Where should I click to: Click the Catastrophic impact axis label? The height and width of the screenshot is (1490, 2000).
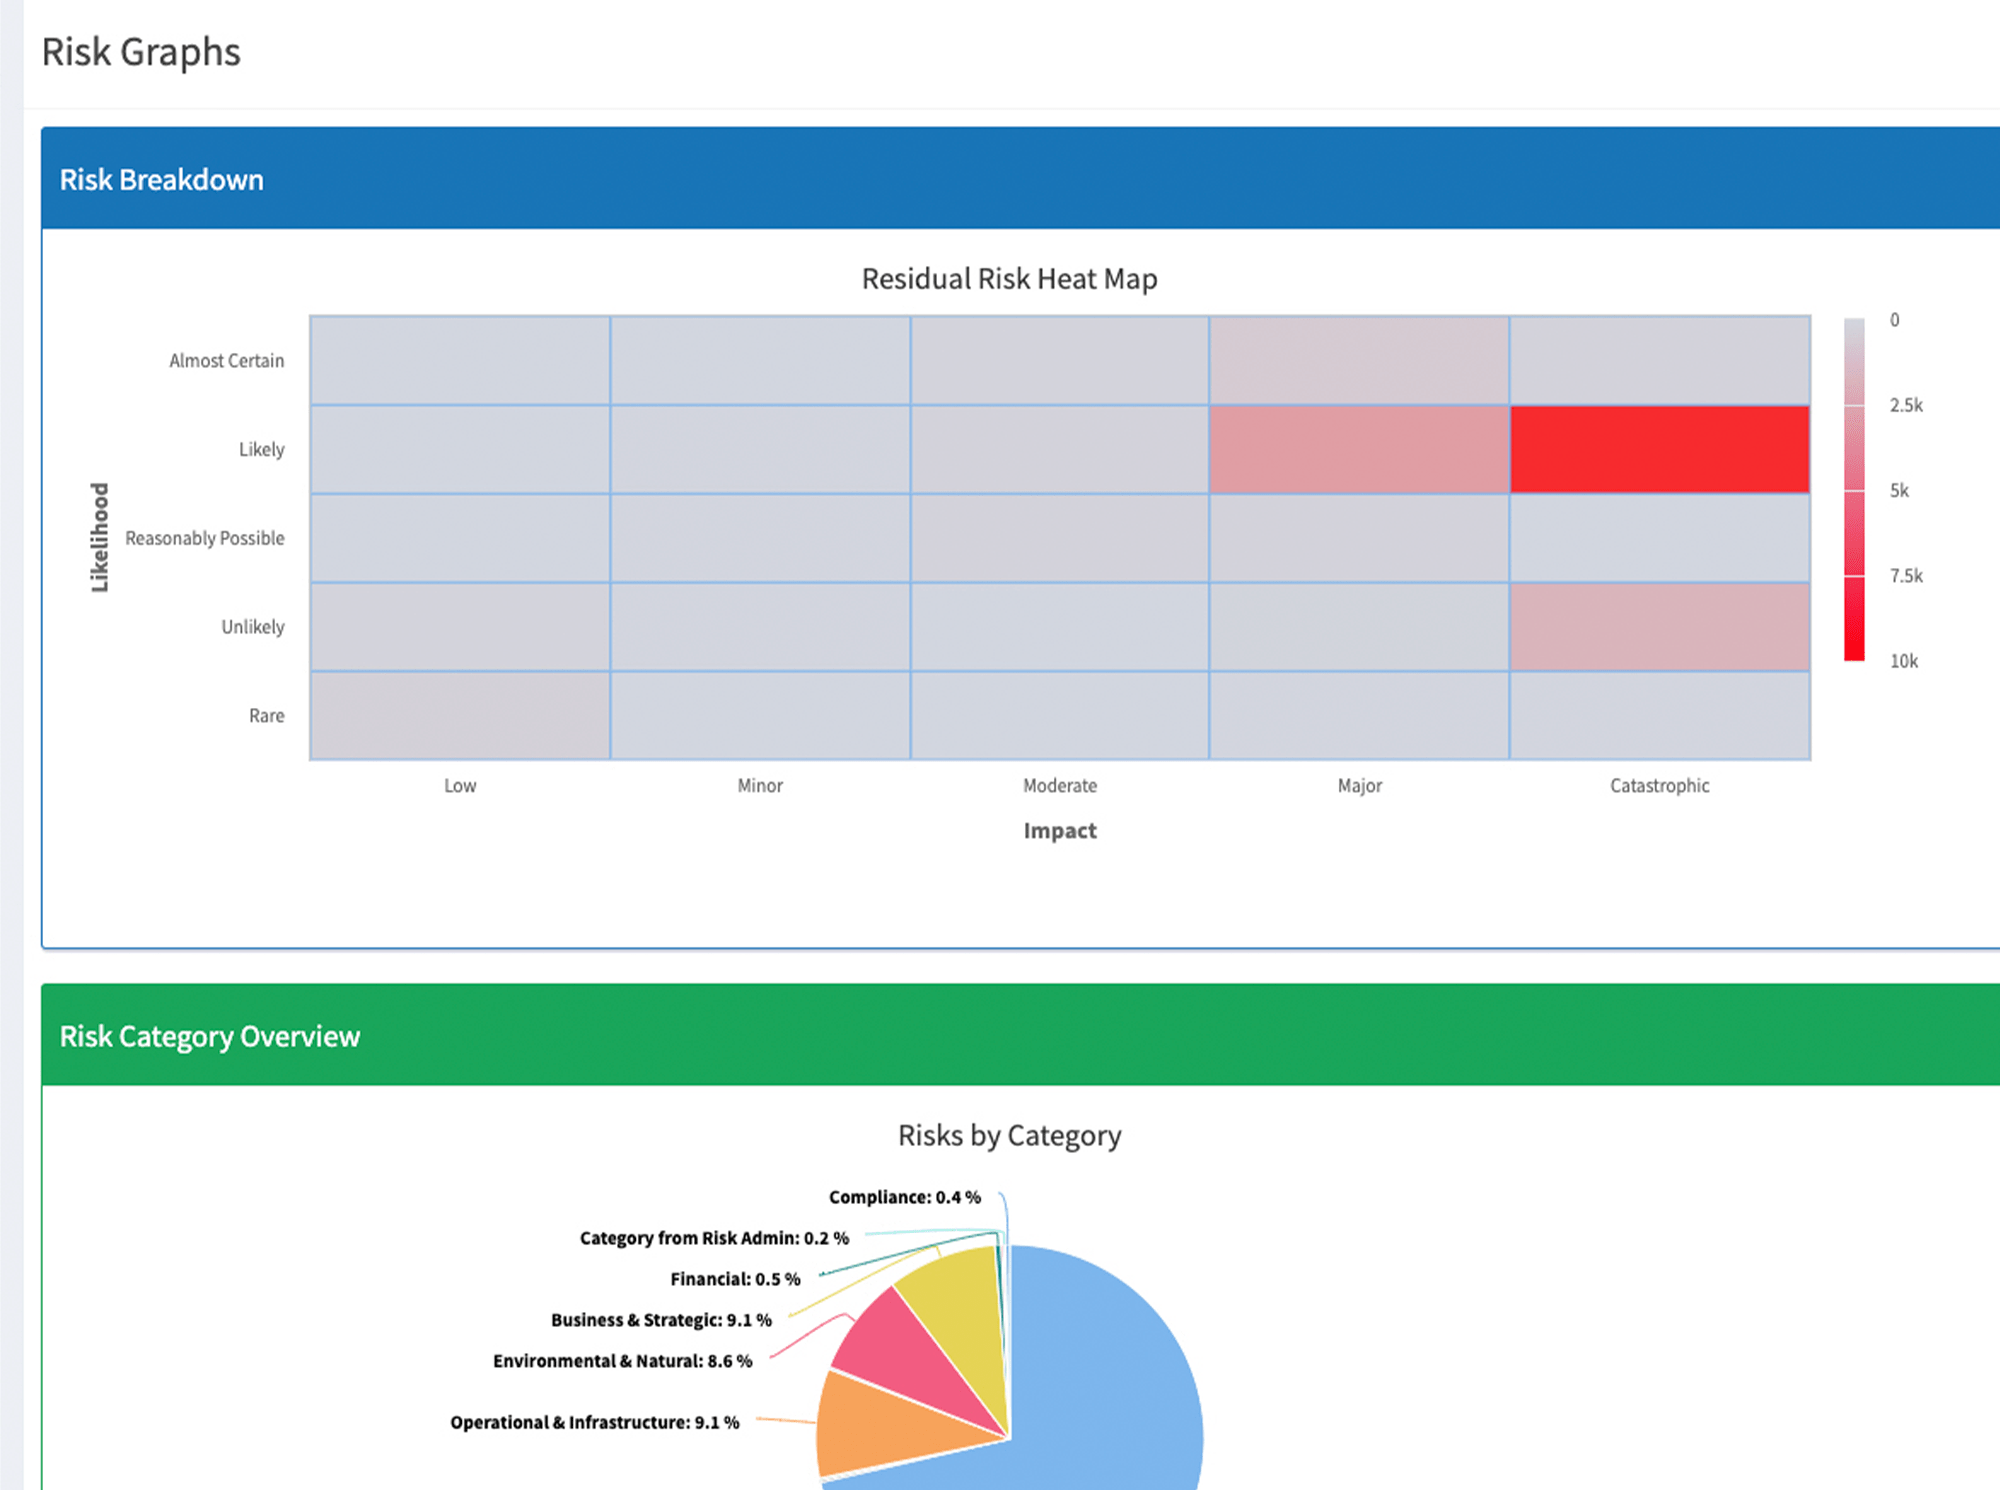pos(1659,785)
